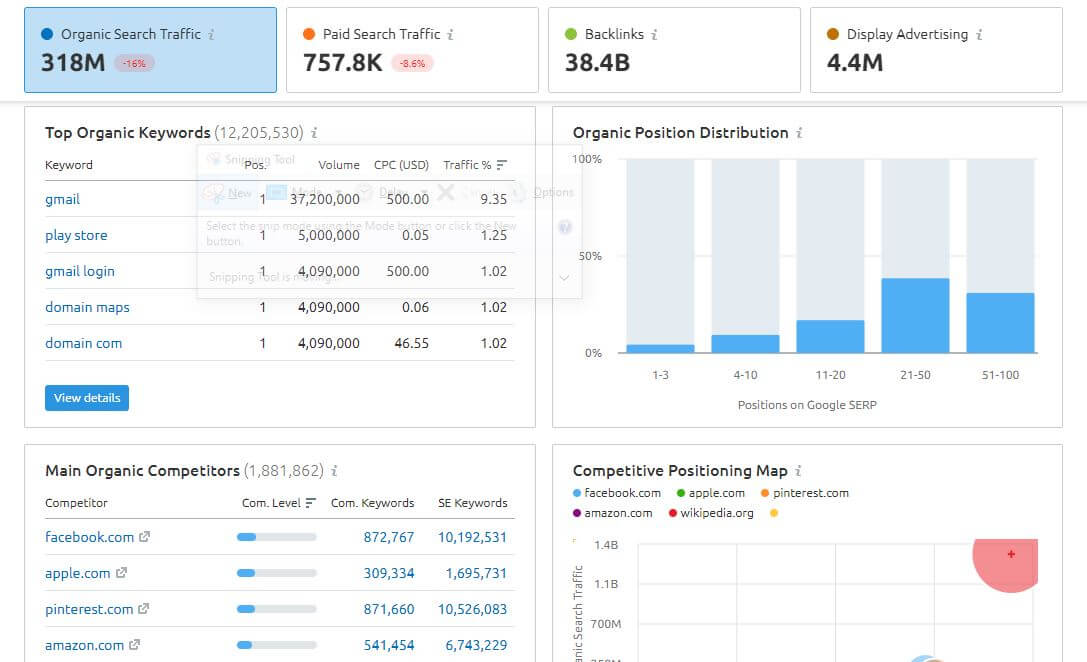Open the facebook.com competitor link
The width and height of the screenshot is (1087, 662).
tap(89, 537)
